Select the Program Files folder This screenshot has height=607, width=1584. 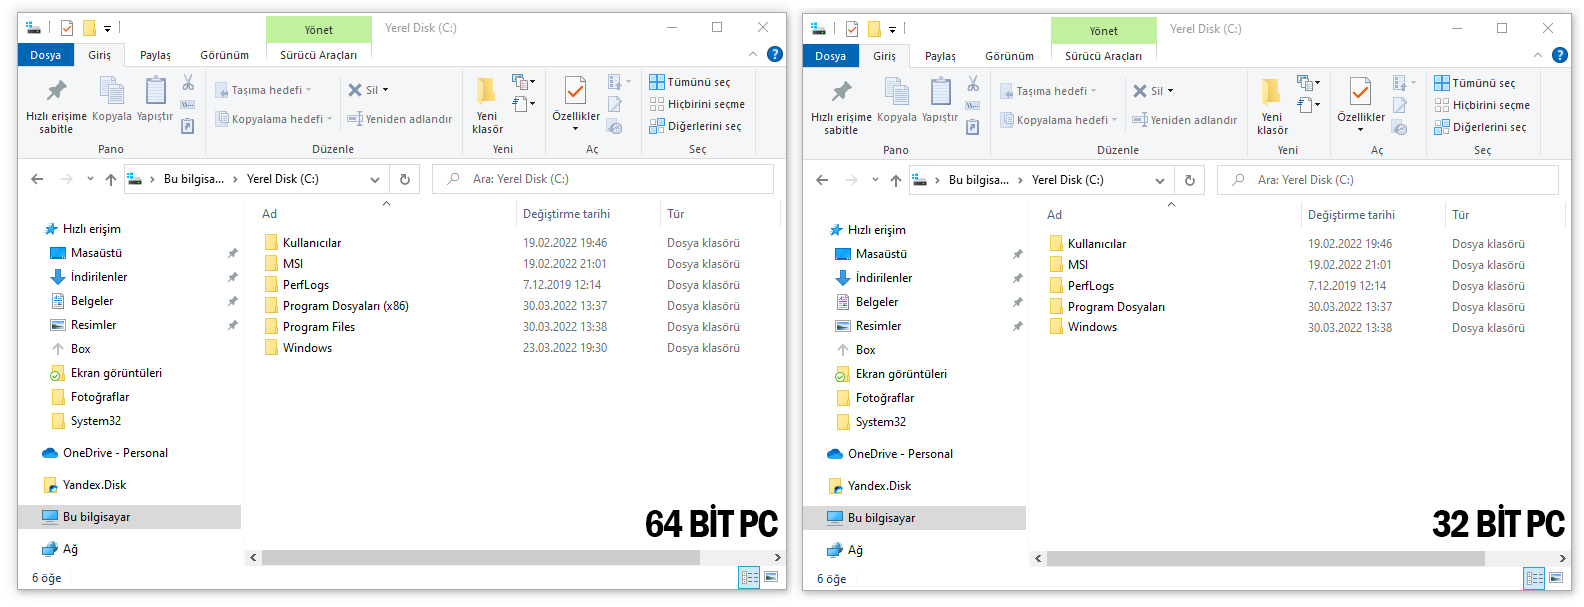click(x=318, y=327)
